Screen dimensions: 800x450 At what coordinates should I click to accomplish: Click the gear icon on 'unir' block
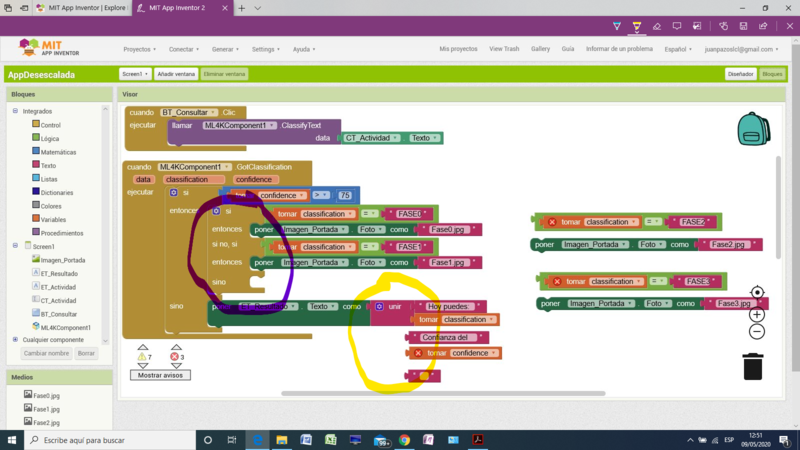pyautogui.click(x=379, y=307)
